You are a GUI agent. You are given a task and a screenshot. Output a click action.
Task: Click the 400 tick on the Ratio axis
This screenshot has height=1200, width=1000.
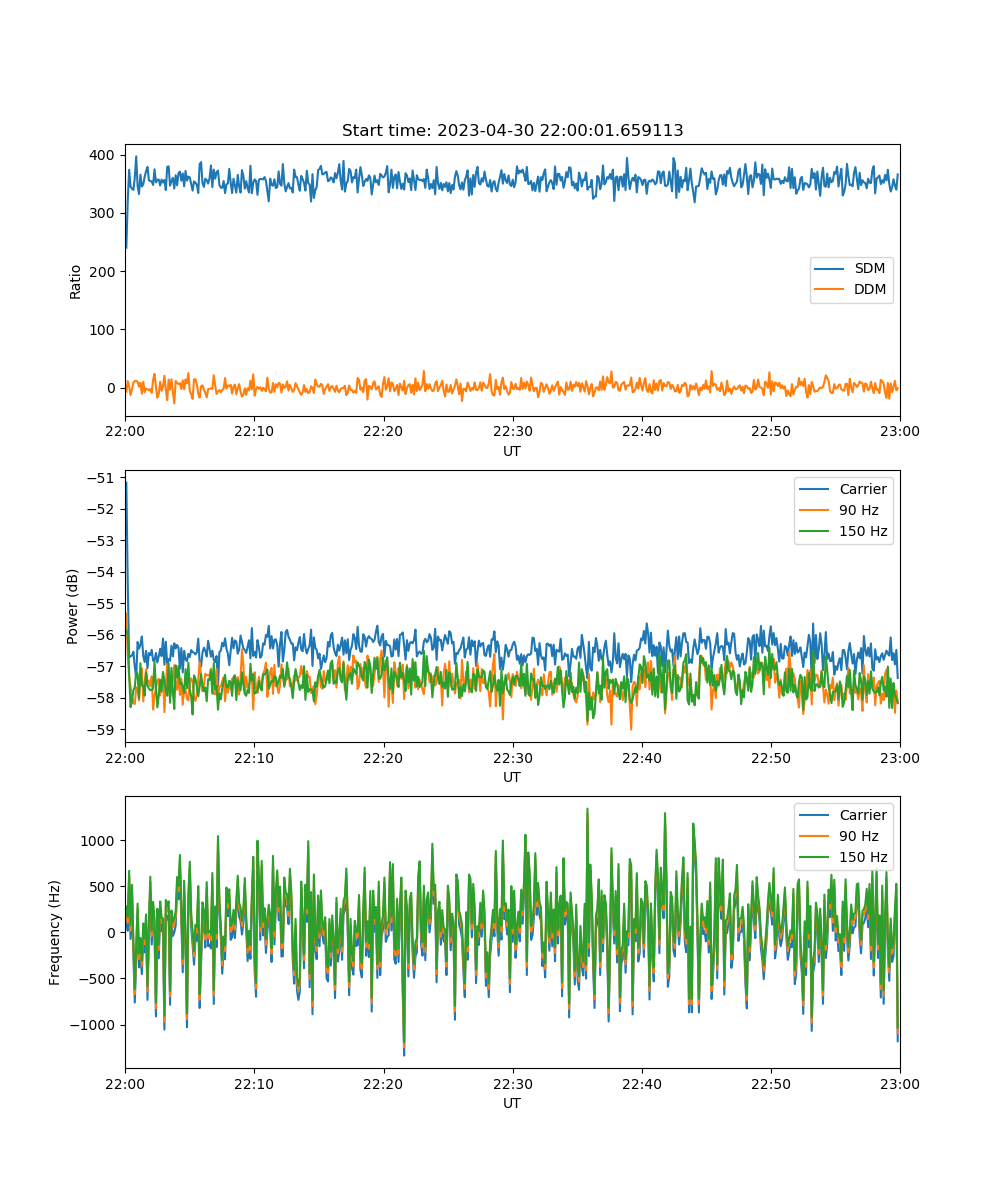[103, 155]
